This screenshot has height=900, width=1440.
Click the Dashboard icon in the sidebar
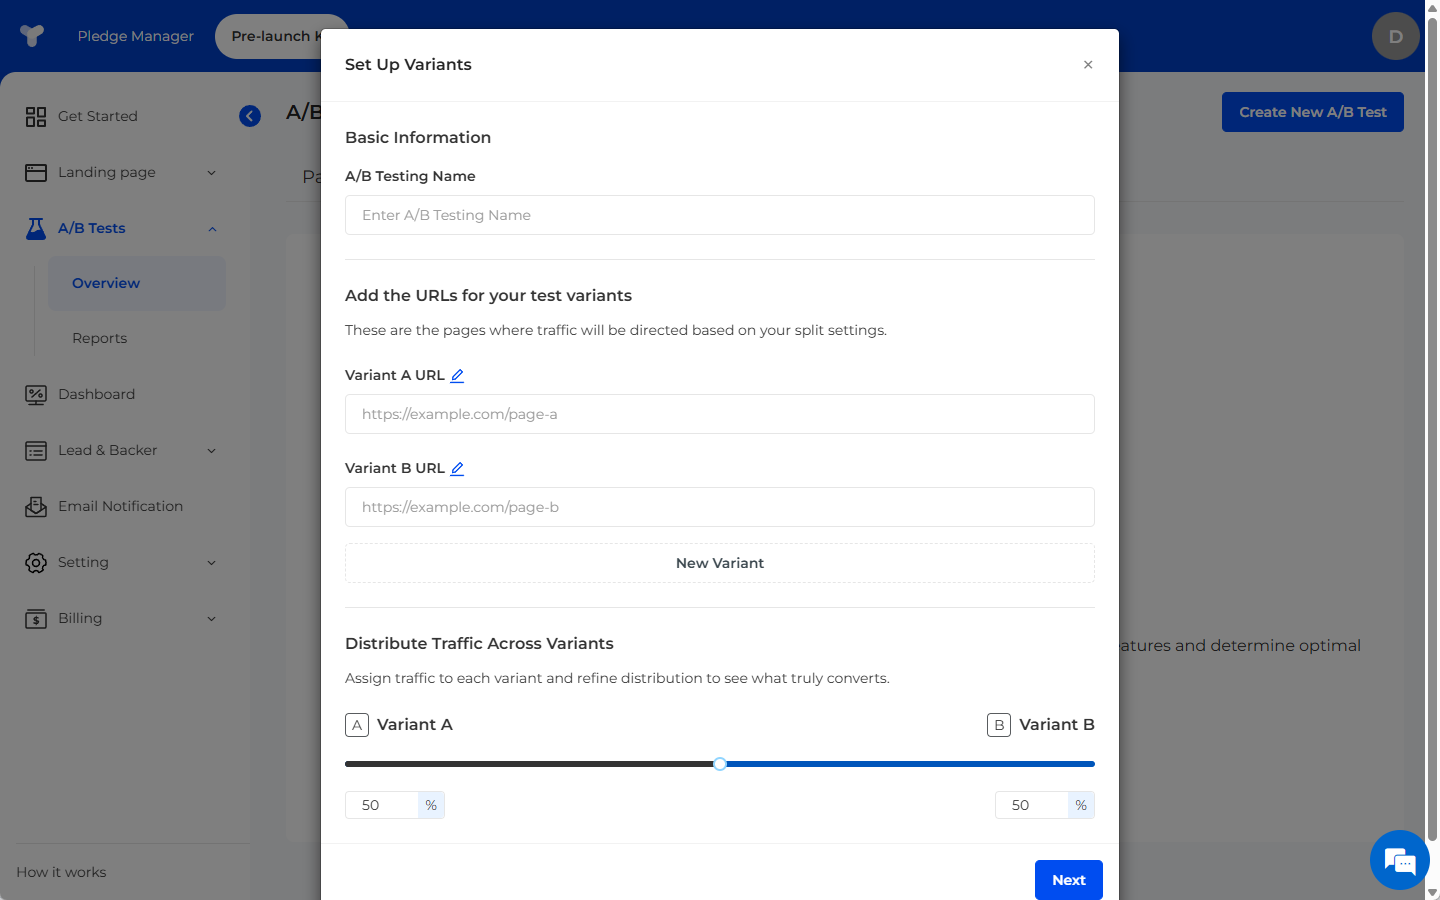coord(36,395)
